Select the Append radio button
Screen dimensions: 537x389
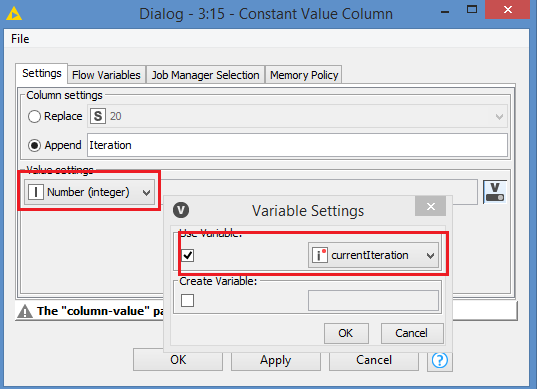coord(34,145)
